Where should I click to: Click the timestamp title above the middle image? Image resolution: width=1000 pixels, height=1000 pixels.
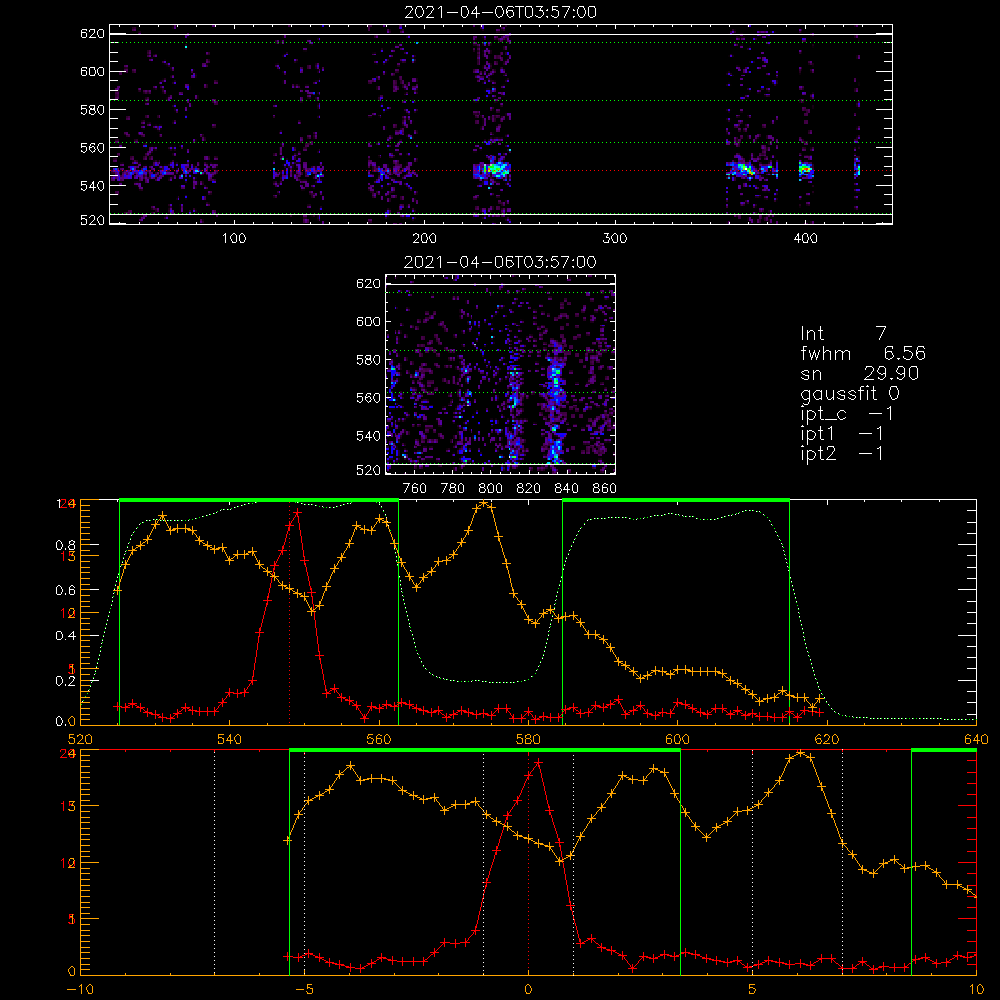coord(501,262)
